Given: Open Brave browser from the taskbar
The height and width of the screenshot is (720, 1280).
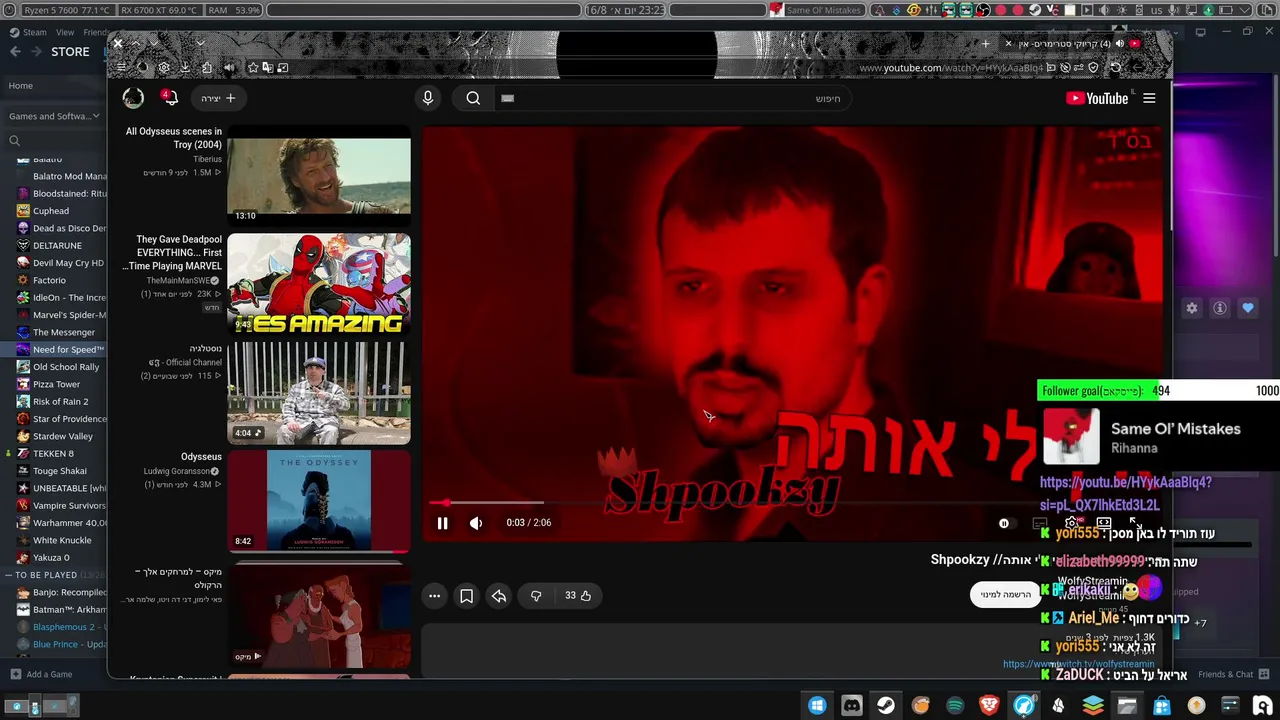Looking at the screenshot, I should tap(989, 706).
